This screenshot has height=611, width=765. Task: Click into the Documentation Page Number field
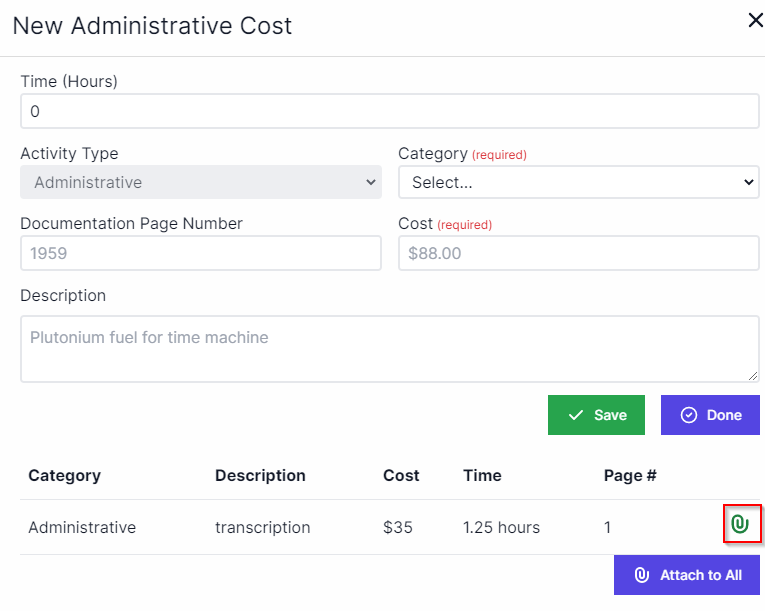coord(200,253)
